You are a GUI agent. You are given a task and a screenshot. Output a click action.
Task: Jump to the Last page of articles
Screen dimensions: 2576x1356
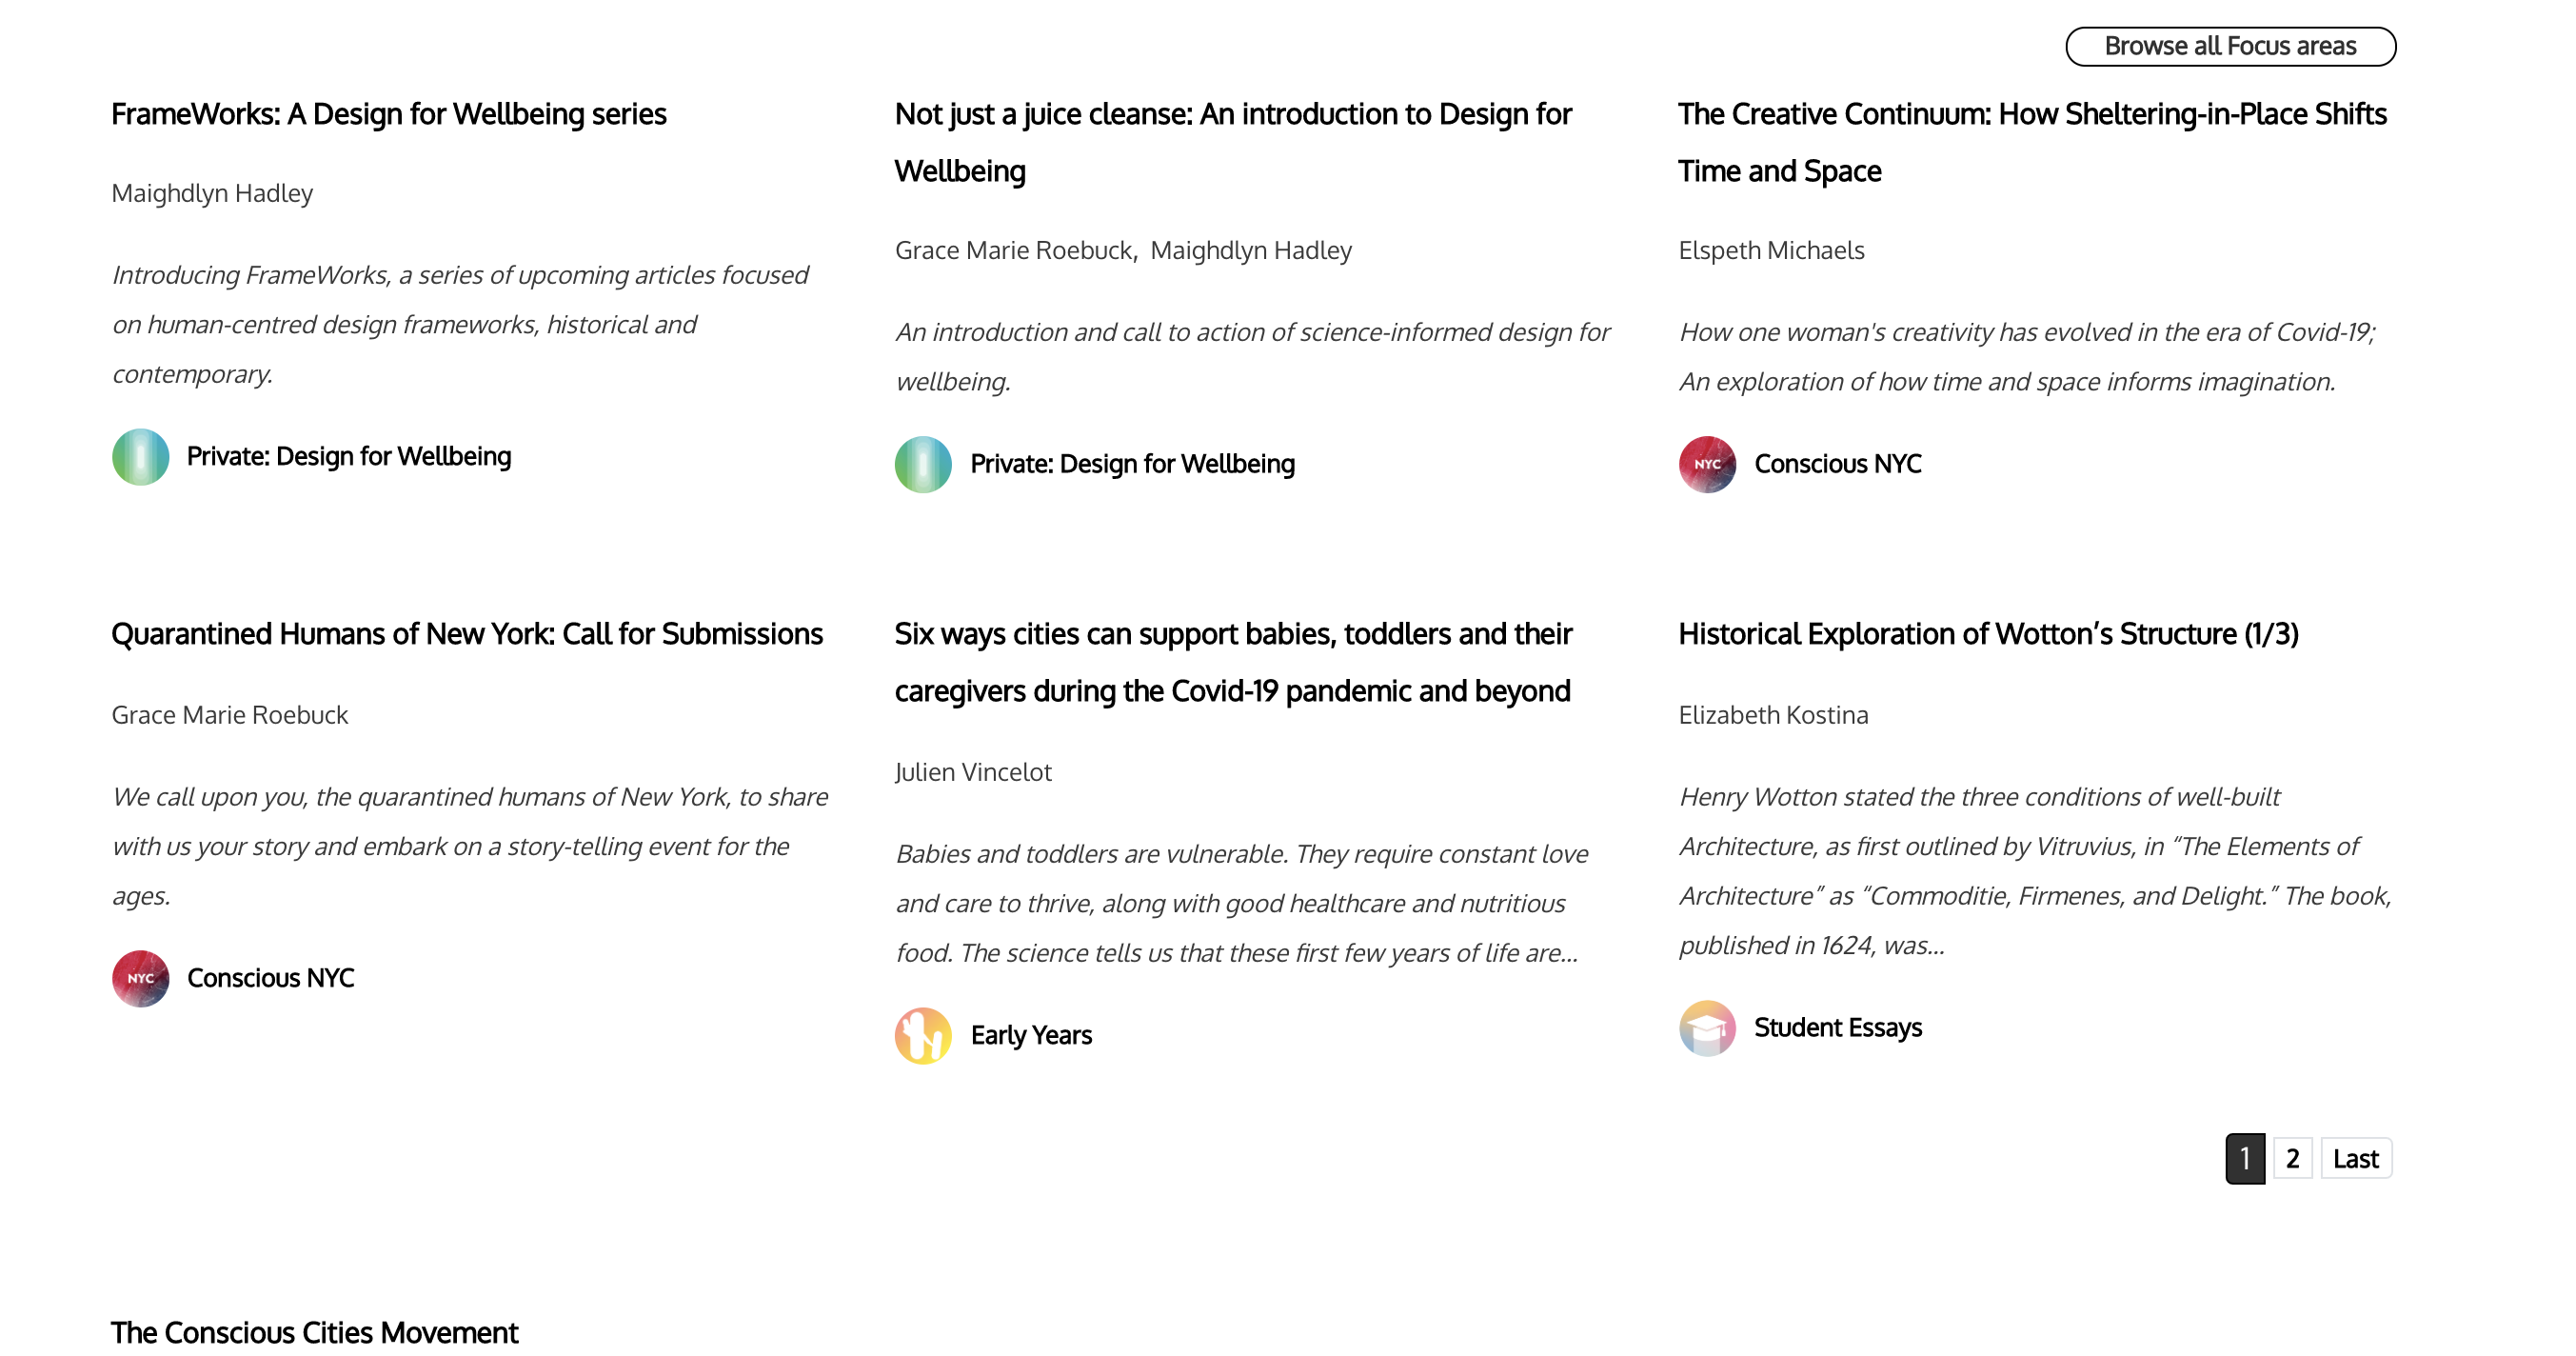coord(2354,1159)
